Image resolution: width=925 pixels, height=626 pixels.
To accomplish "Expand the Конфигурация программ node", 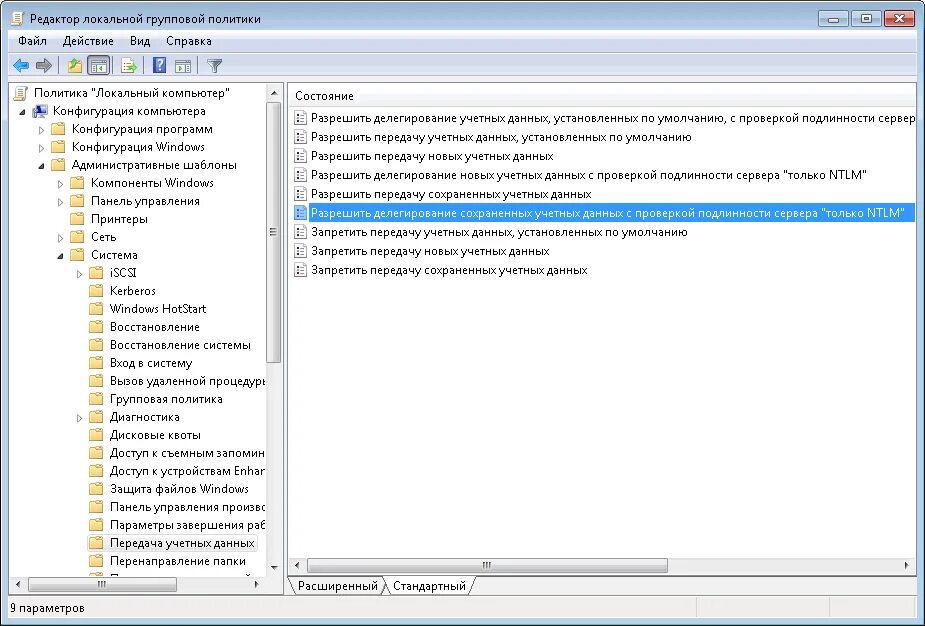I will (41, 129).
